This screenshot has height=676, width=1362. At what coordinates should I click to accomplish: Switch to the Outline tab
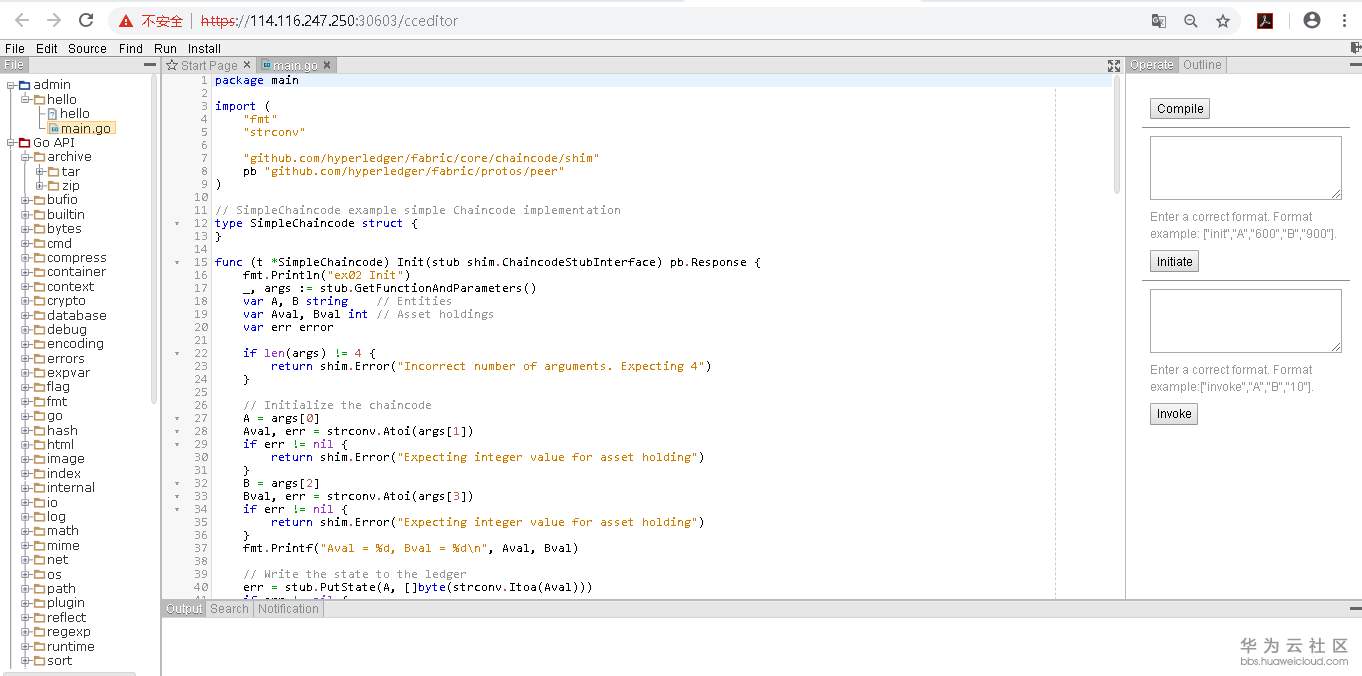(1202, 65)
